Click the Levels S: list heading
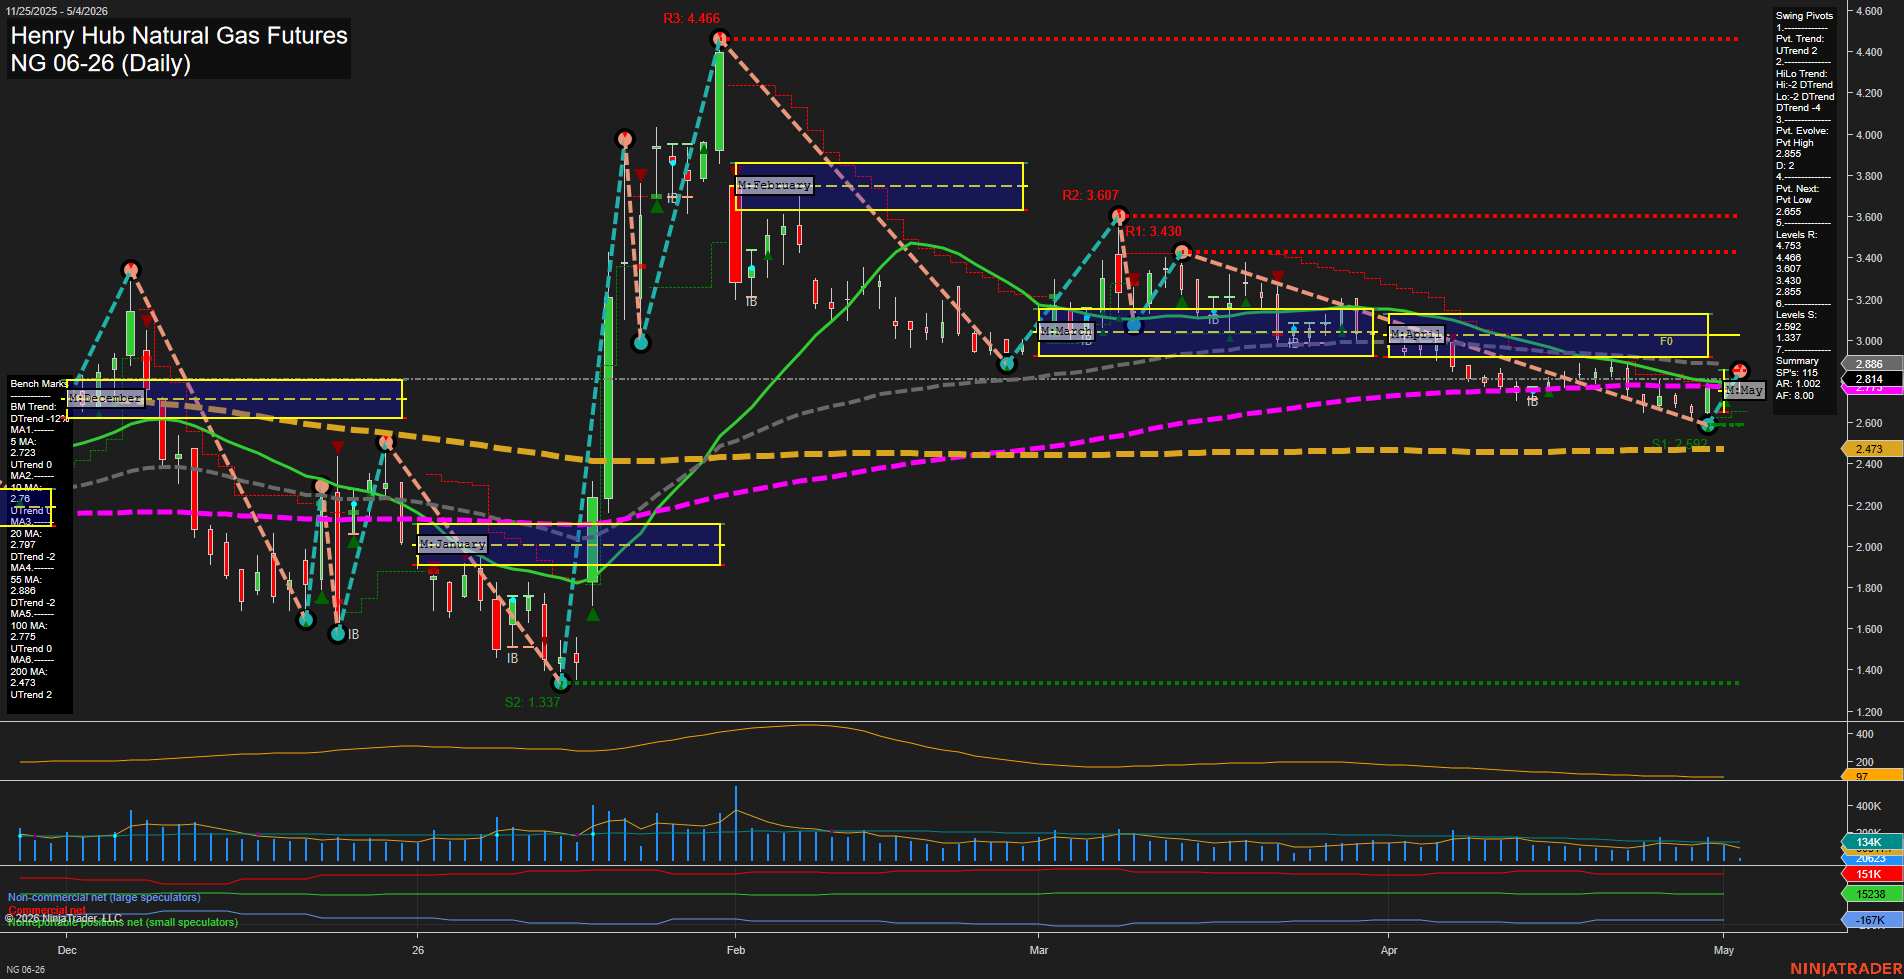1904x979 pixels. 1796,315
